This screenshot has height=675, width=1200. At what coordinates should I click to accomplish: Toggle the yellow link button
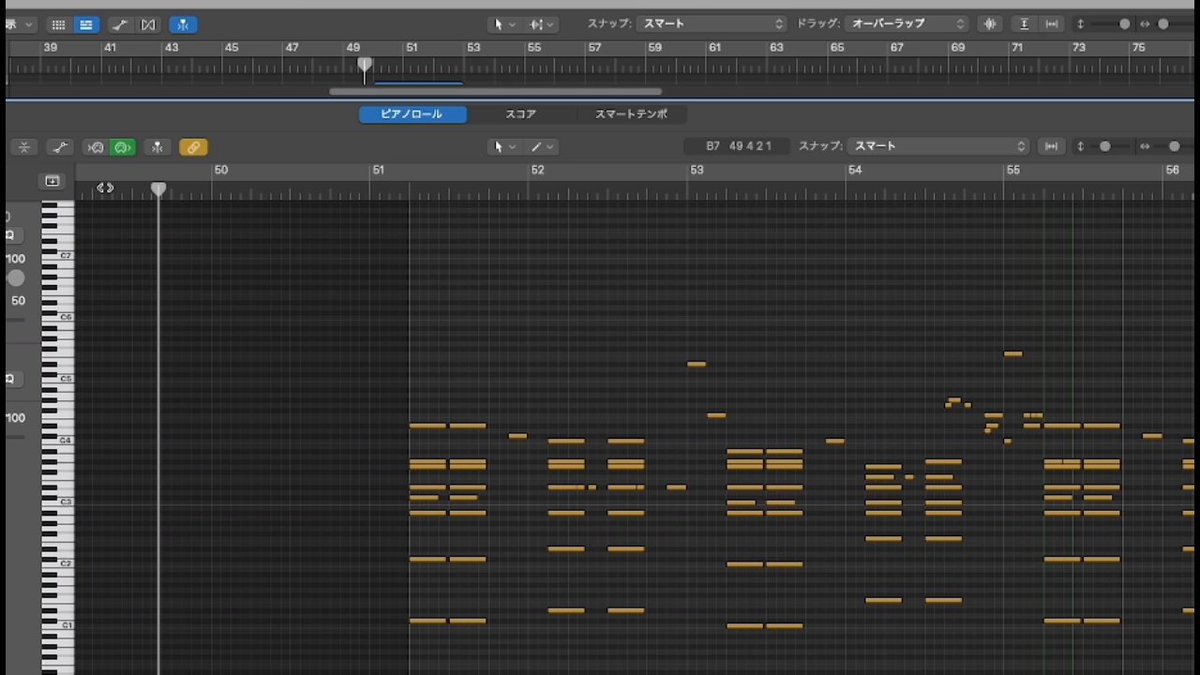[x=193, y=147]
